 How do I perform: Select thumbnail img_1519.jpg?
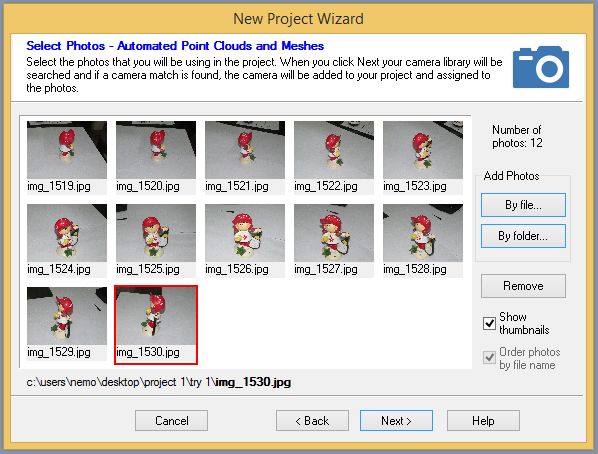(x=67, y=157)
